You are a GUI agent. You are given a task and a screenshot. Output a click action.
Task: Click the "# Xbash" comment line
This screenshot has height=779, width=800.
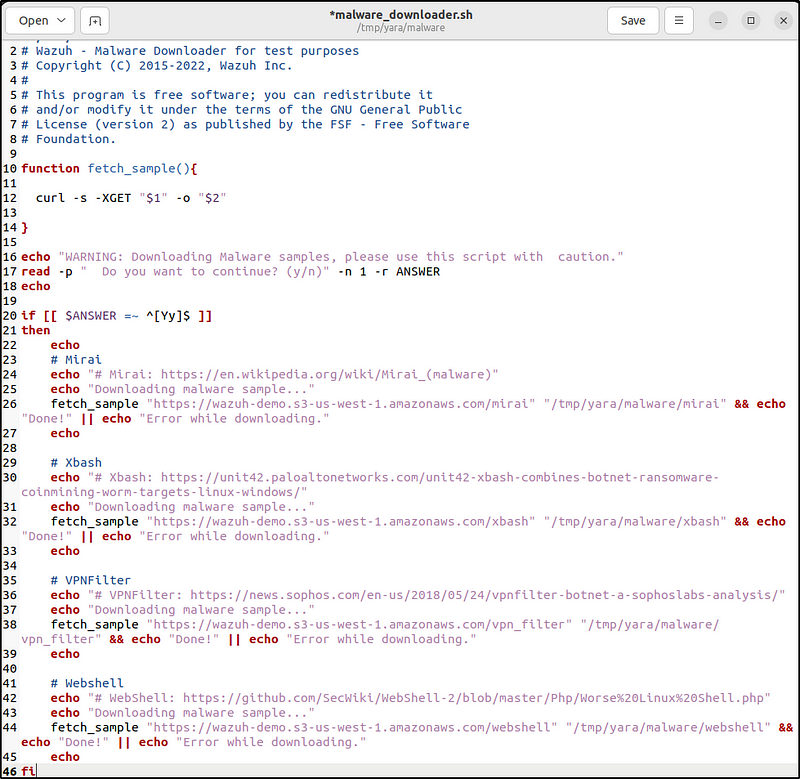[76, 462]
